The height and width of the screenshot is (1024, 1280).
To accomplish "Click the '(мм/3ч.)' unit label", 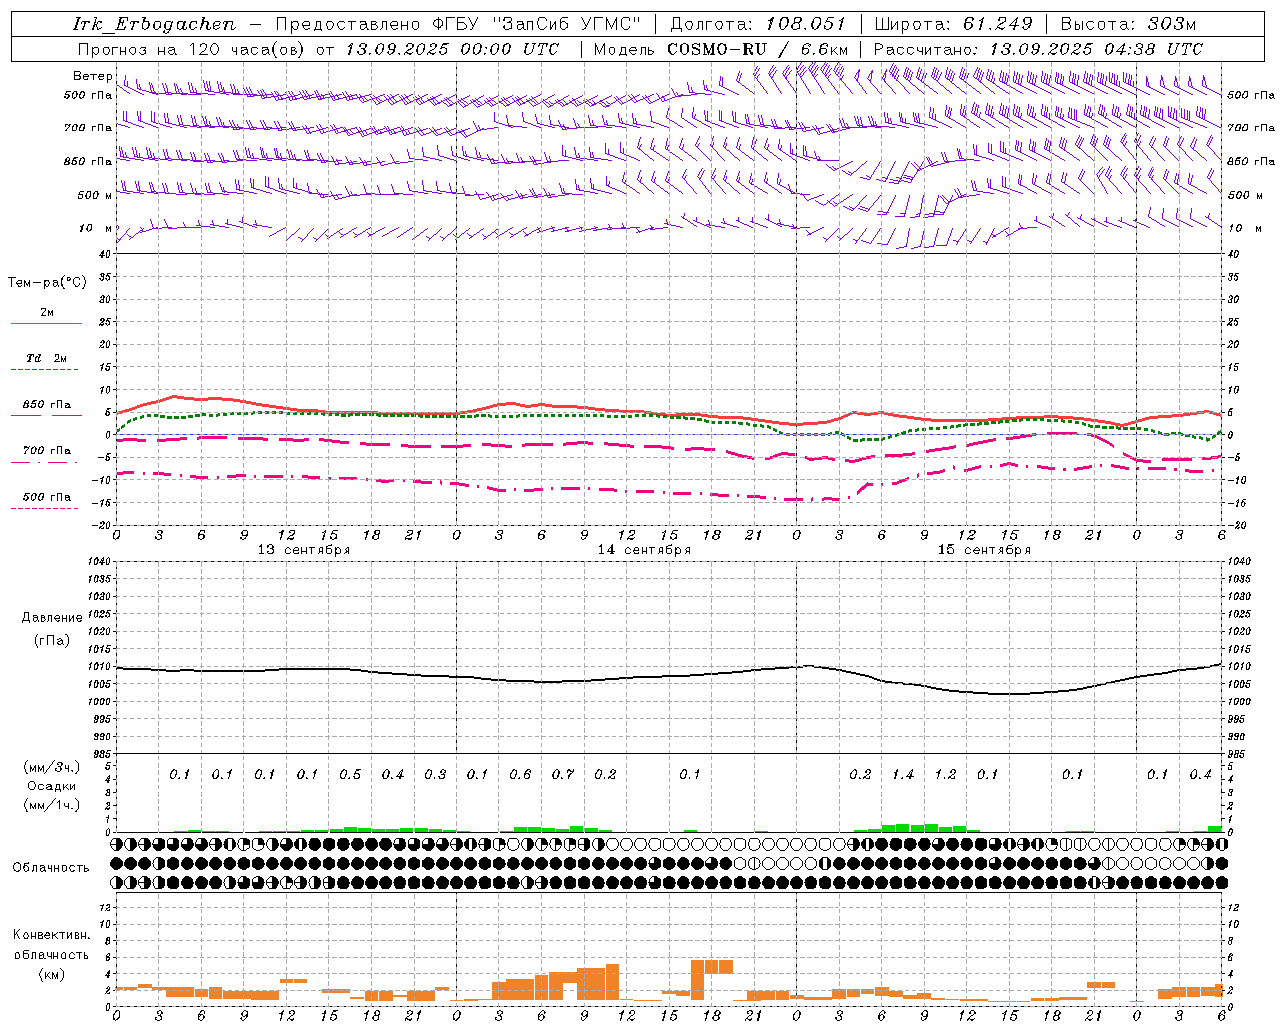I will 52,767.
